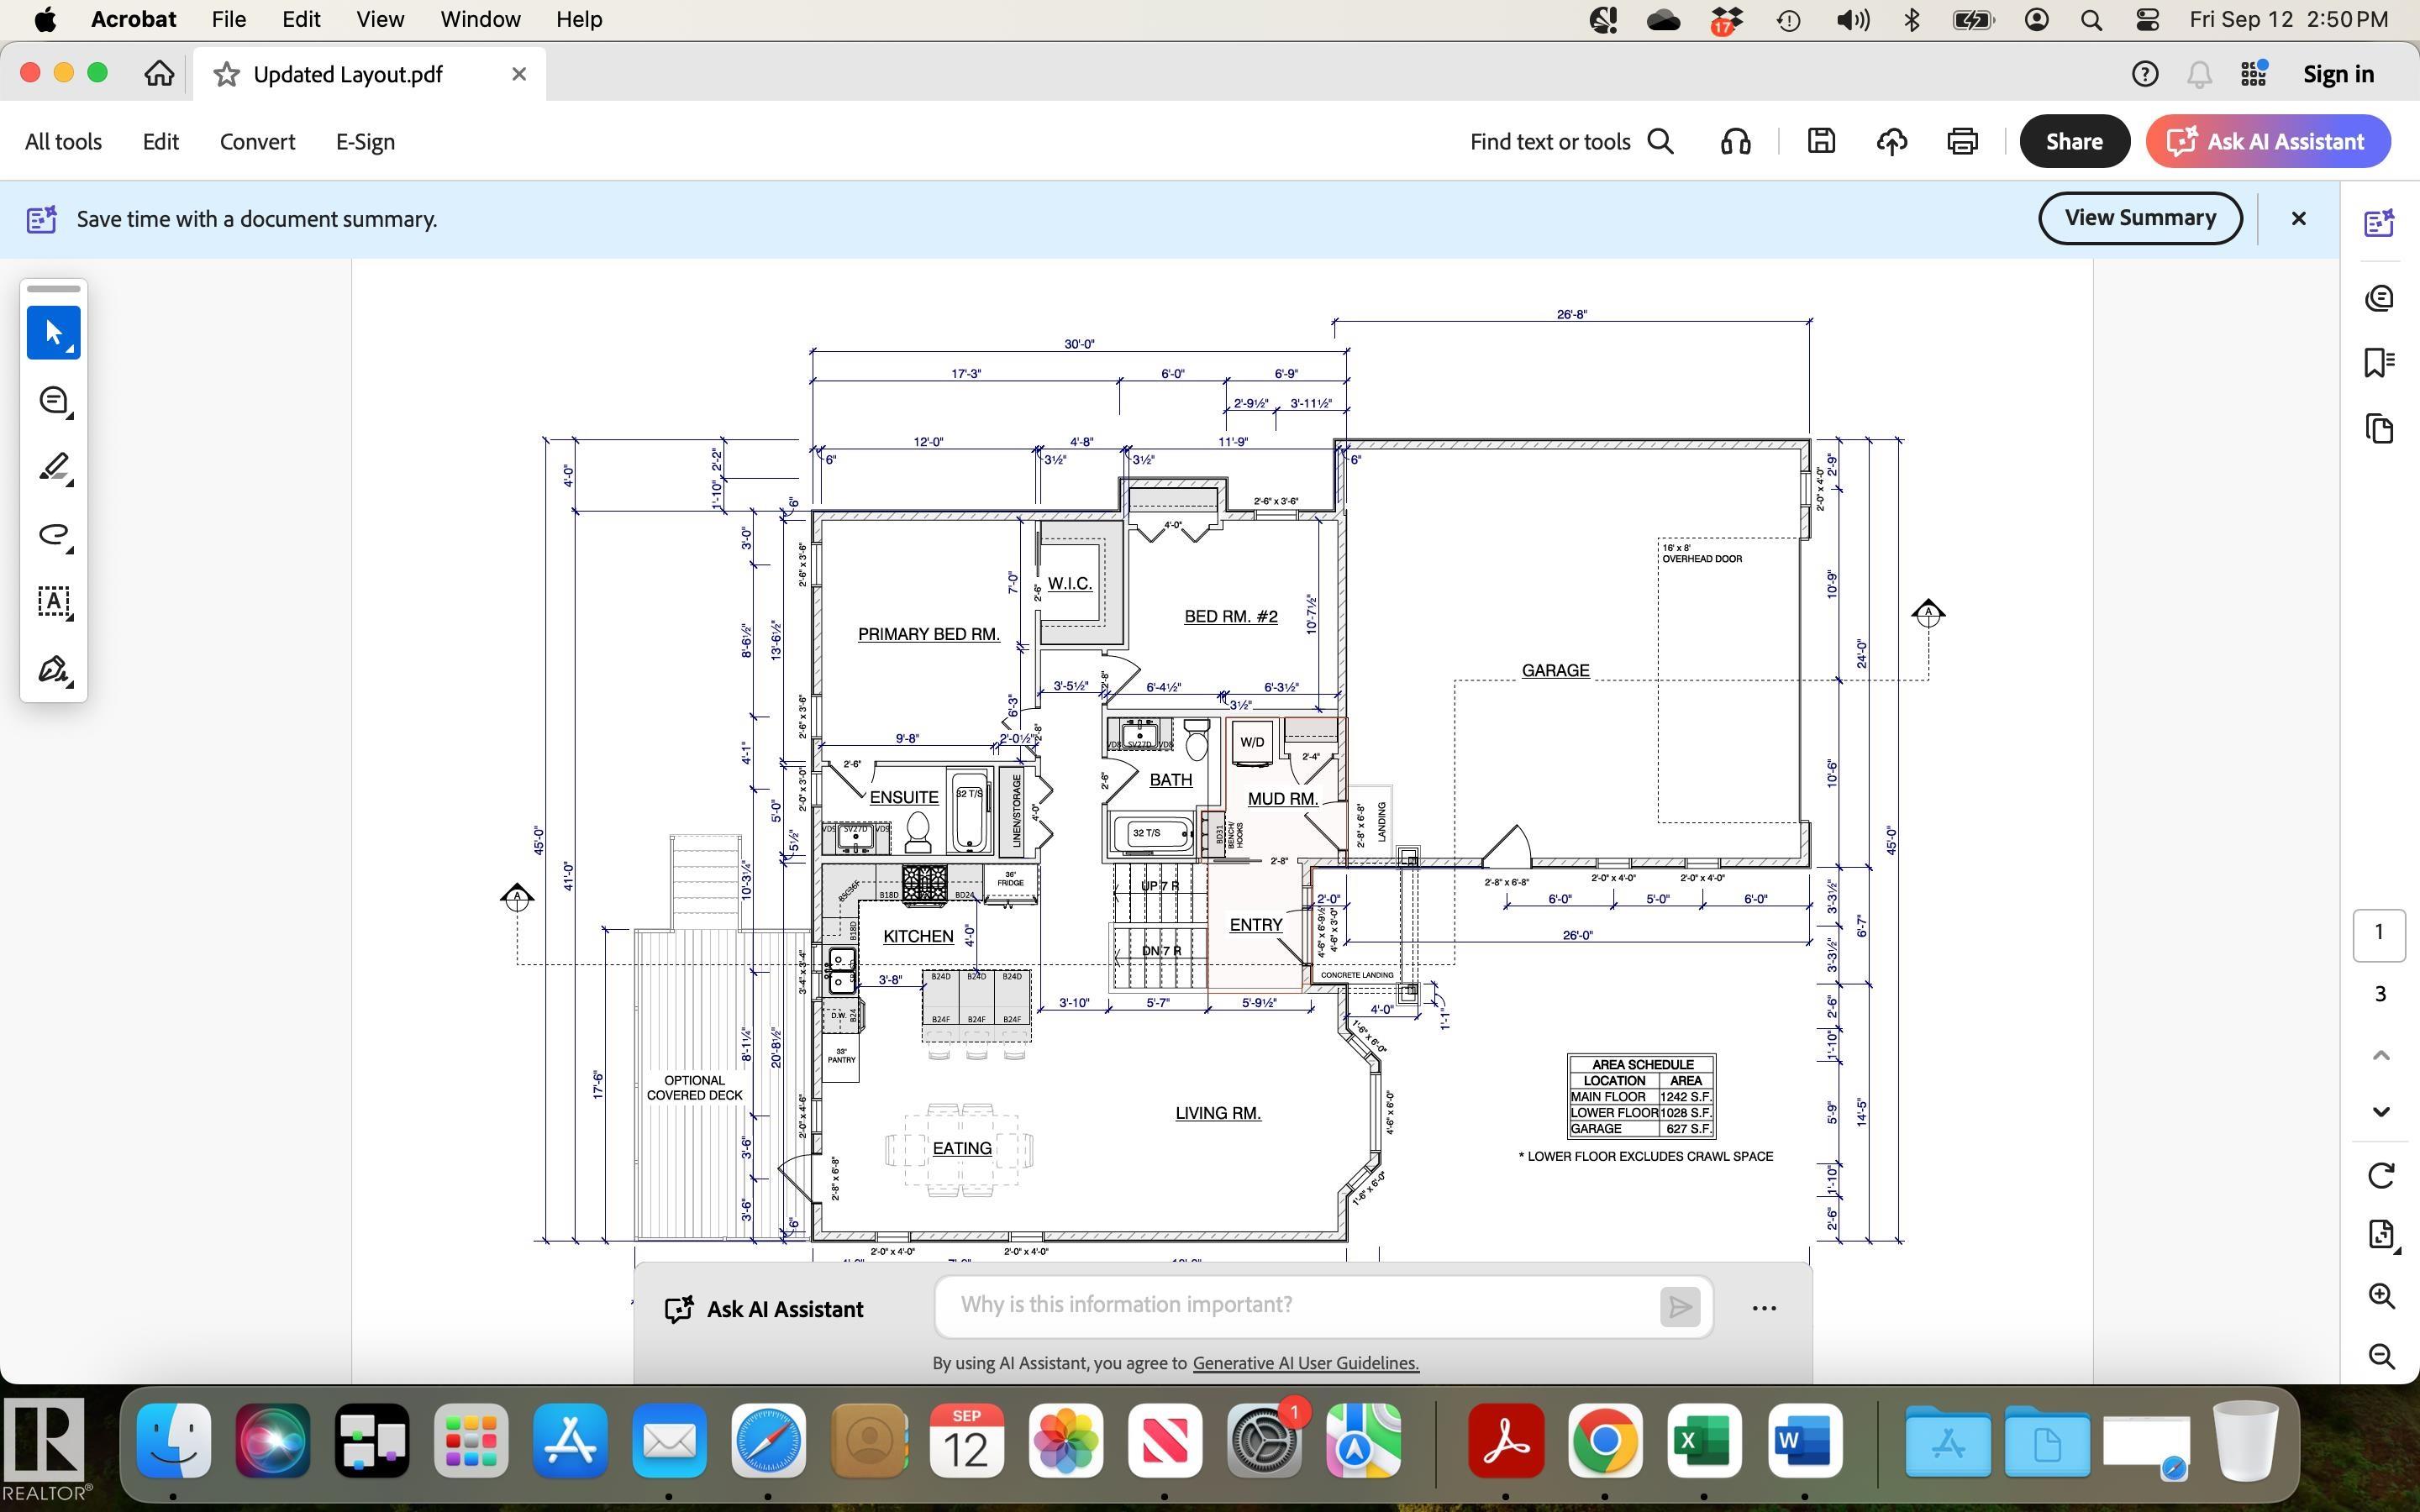The height and width of the screenshot is (1512, 2420).
Task: Click the save document icon
Action: click(x=1821, y=142)
